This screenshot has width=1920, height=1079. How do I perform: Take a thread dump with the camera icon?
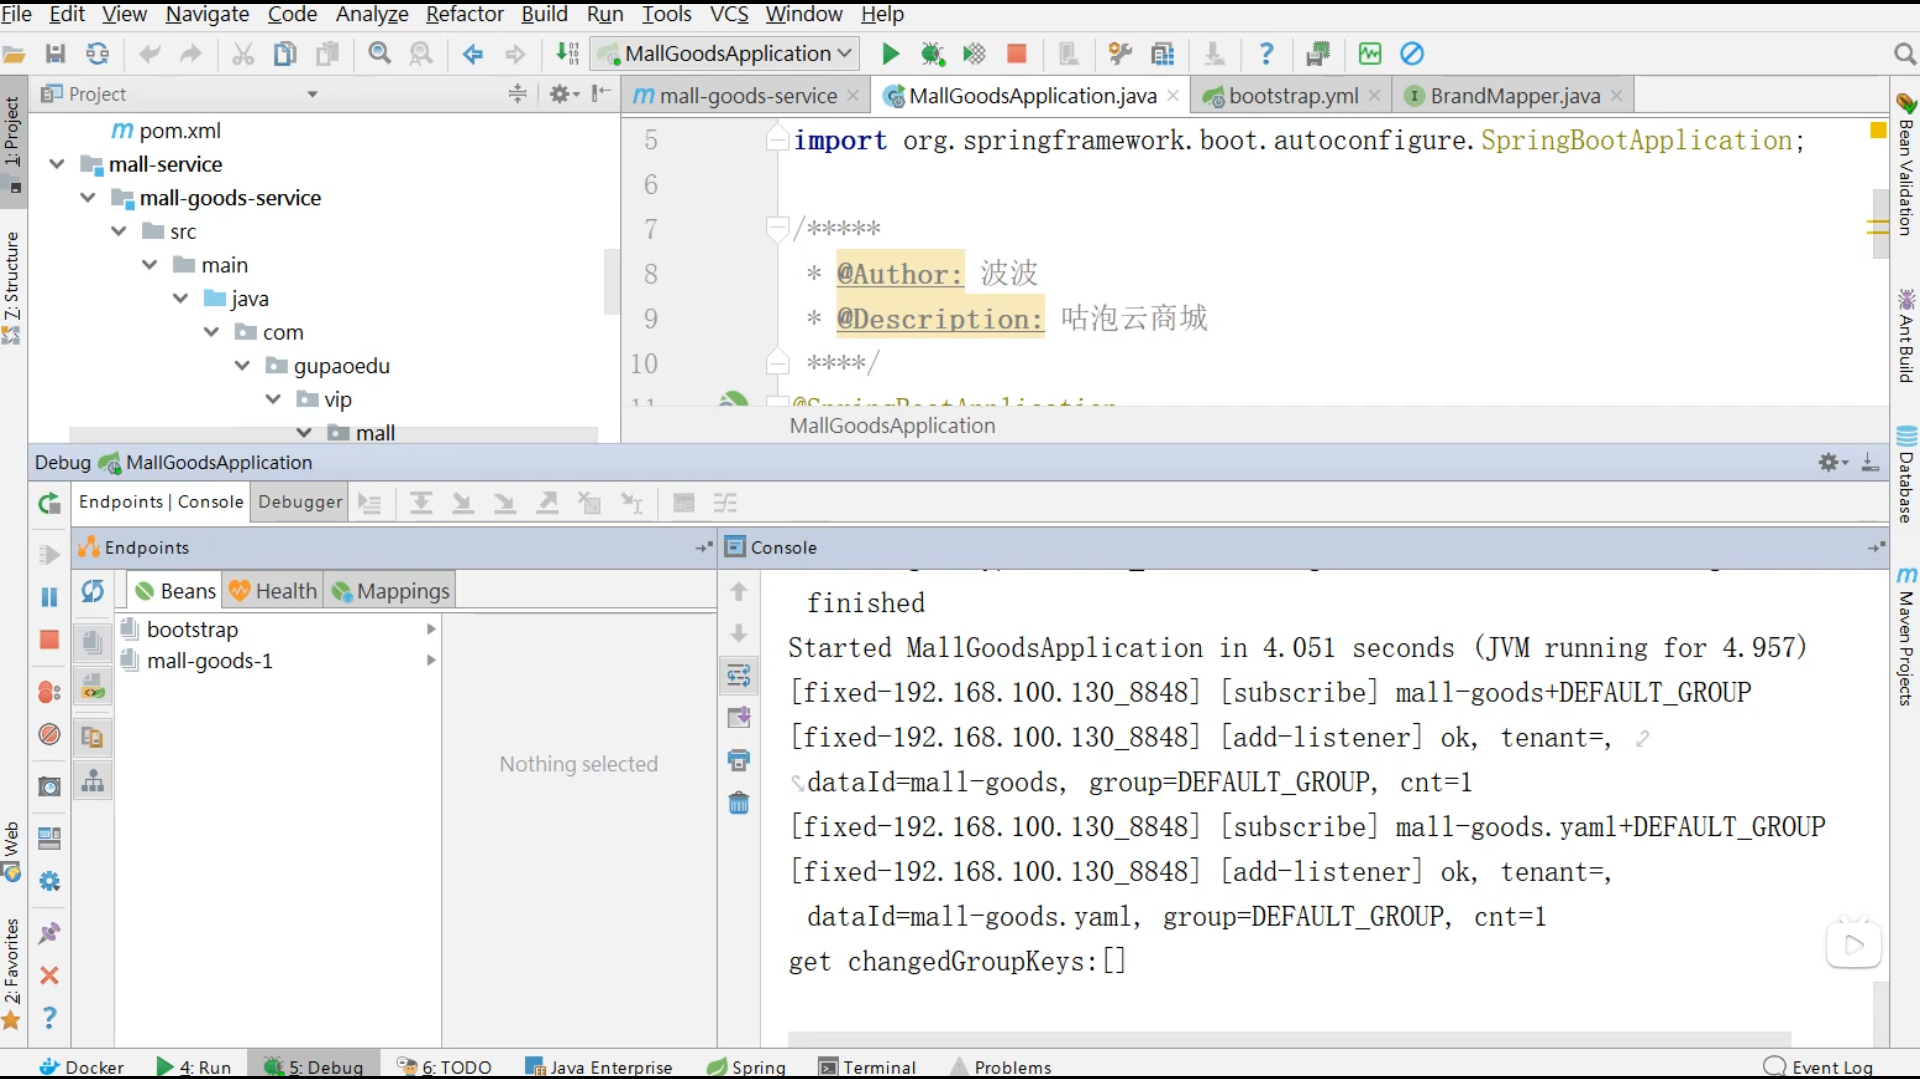pos(49,787)
